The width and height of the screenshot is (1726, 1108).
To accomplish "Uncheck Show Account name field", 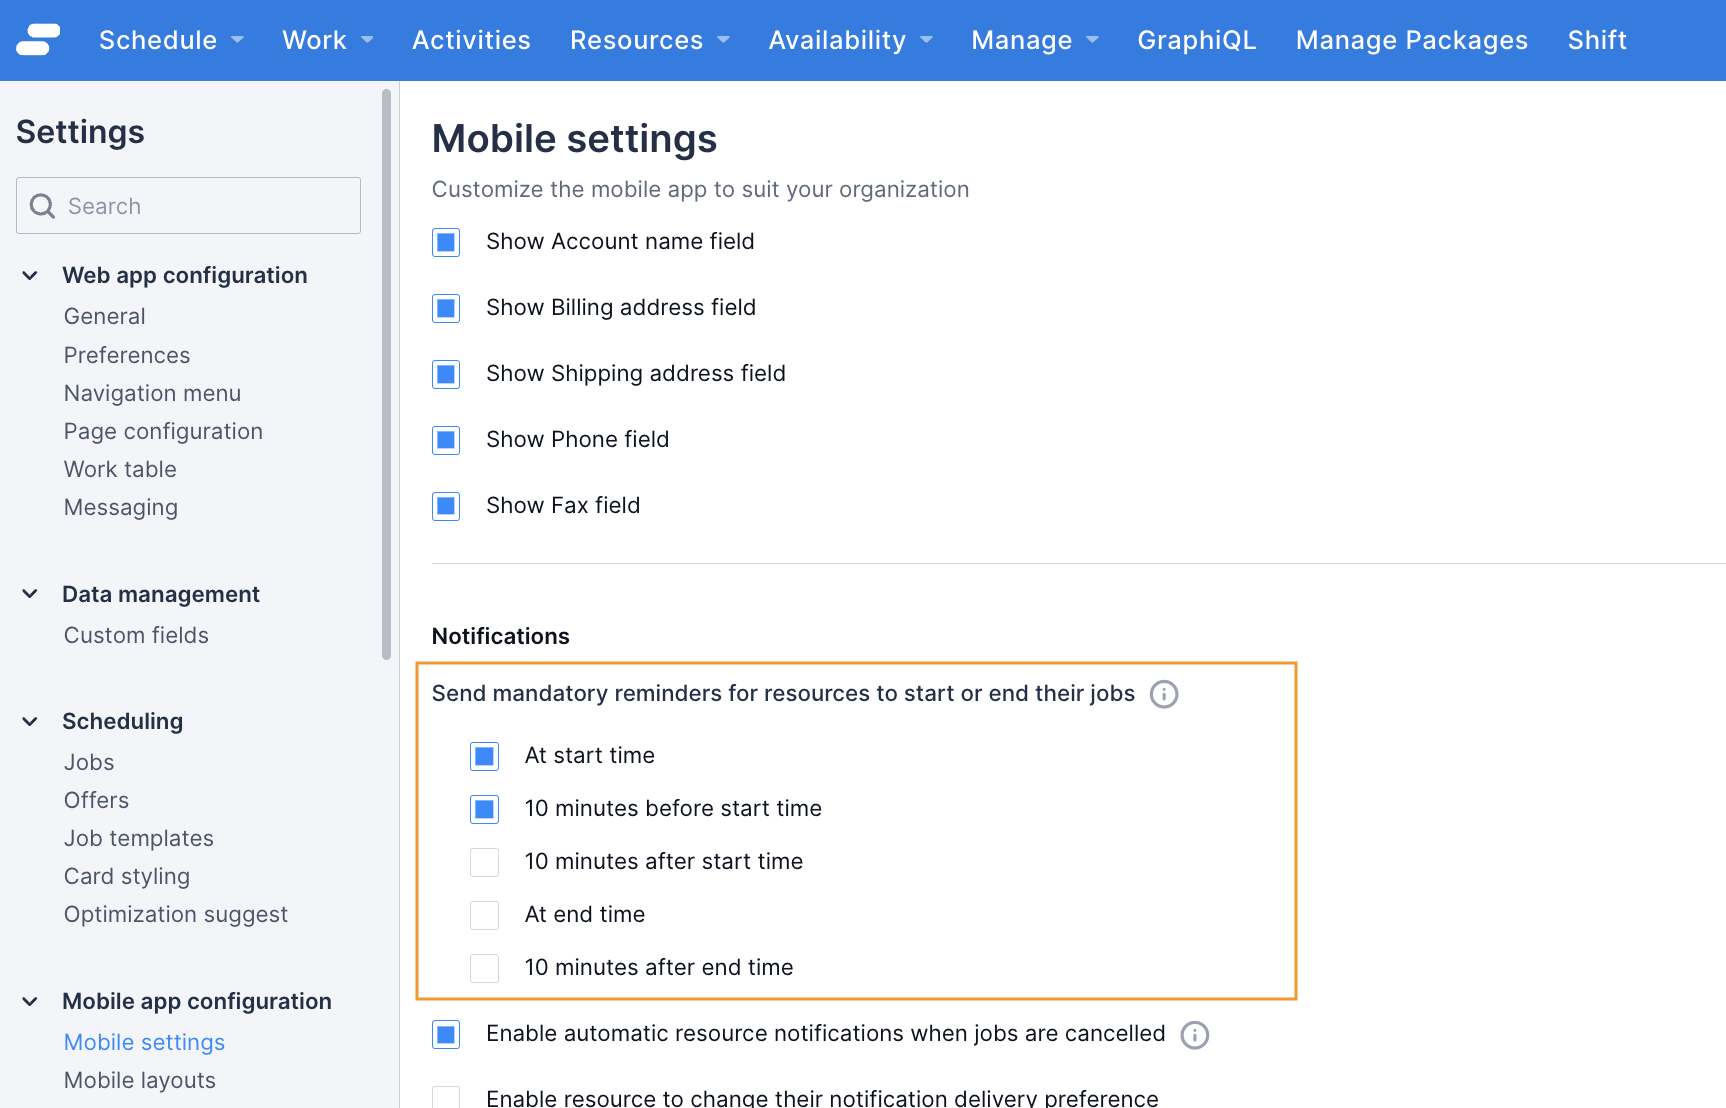I will 445,241.
